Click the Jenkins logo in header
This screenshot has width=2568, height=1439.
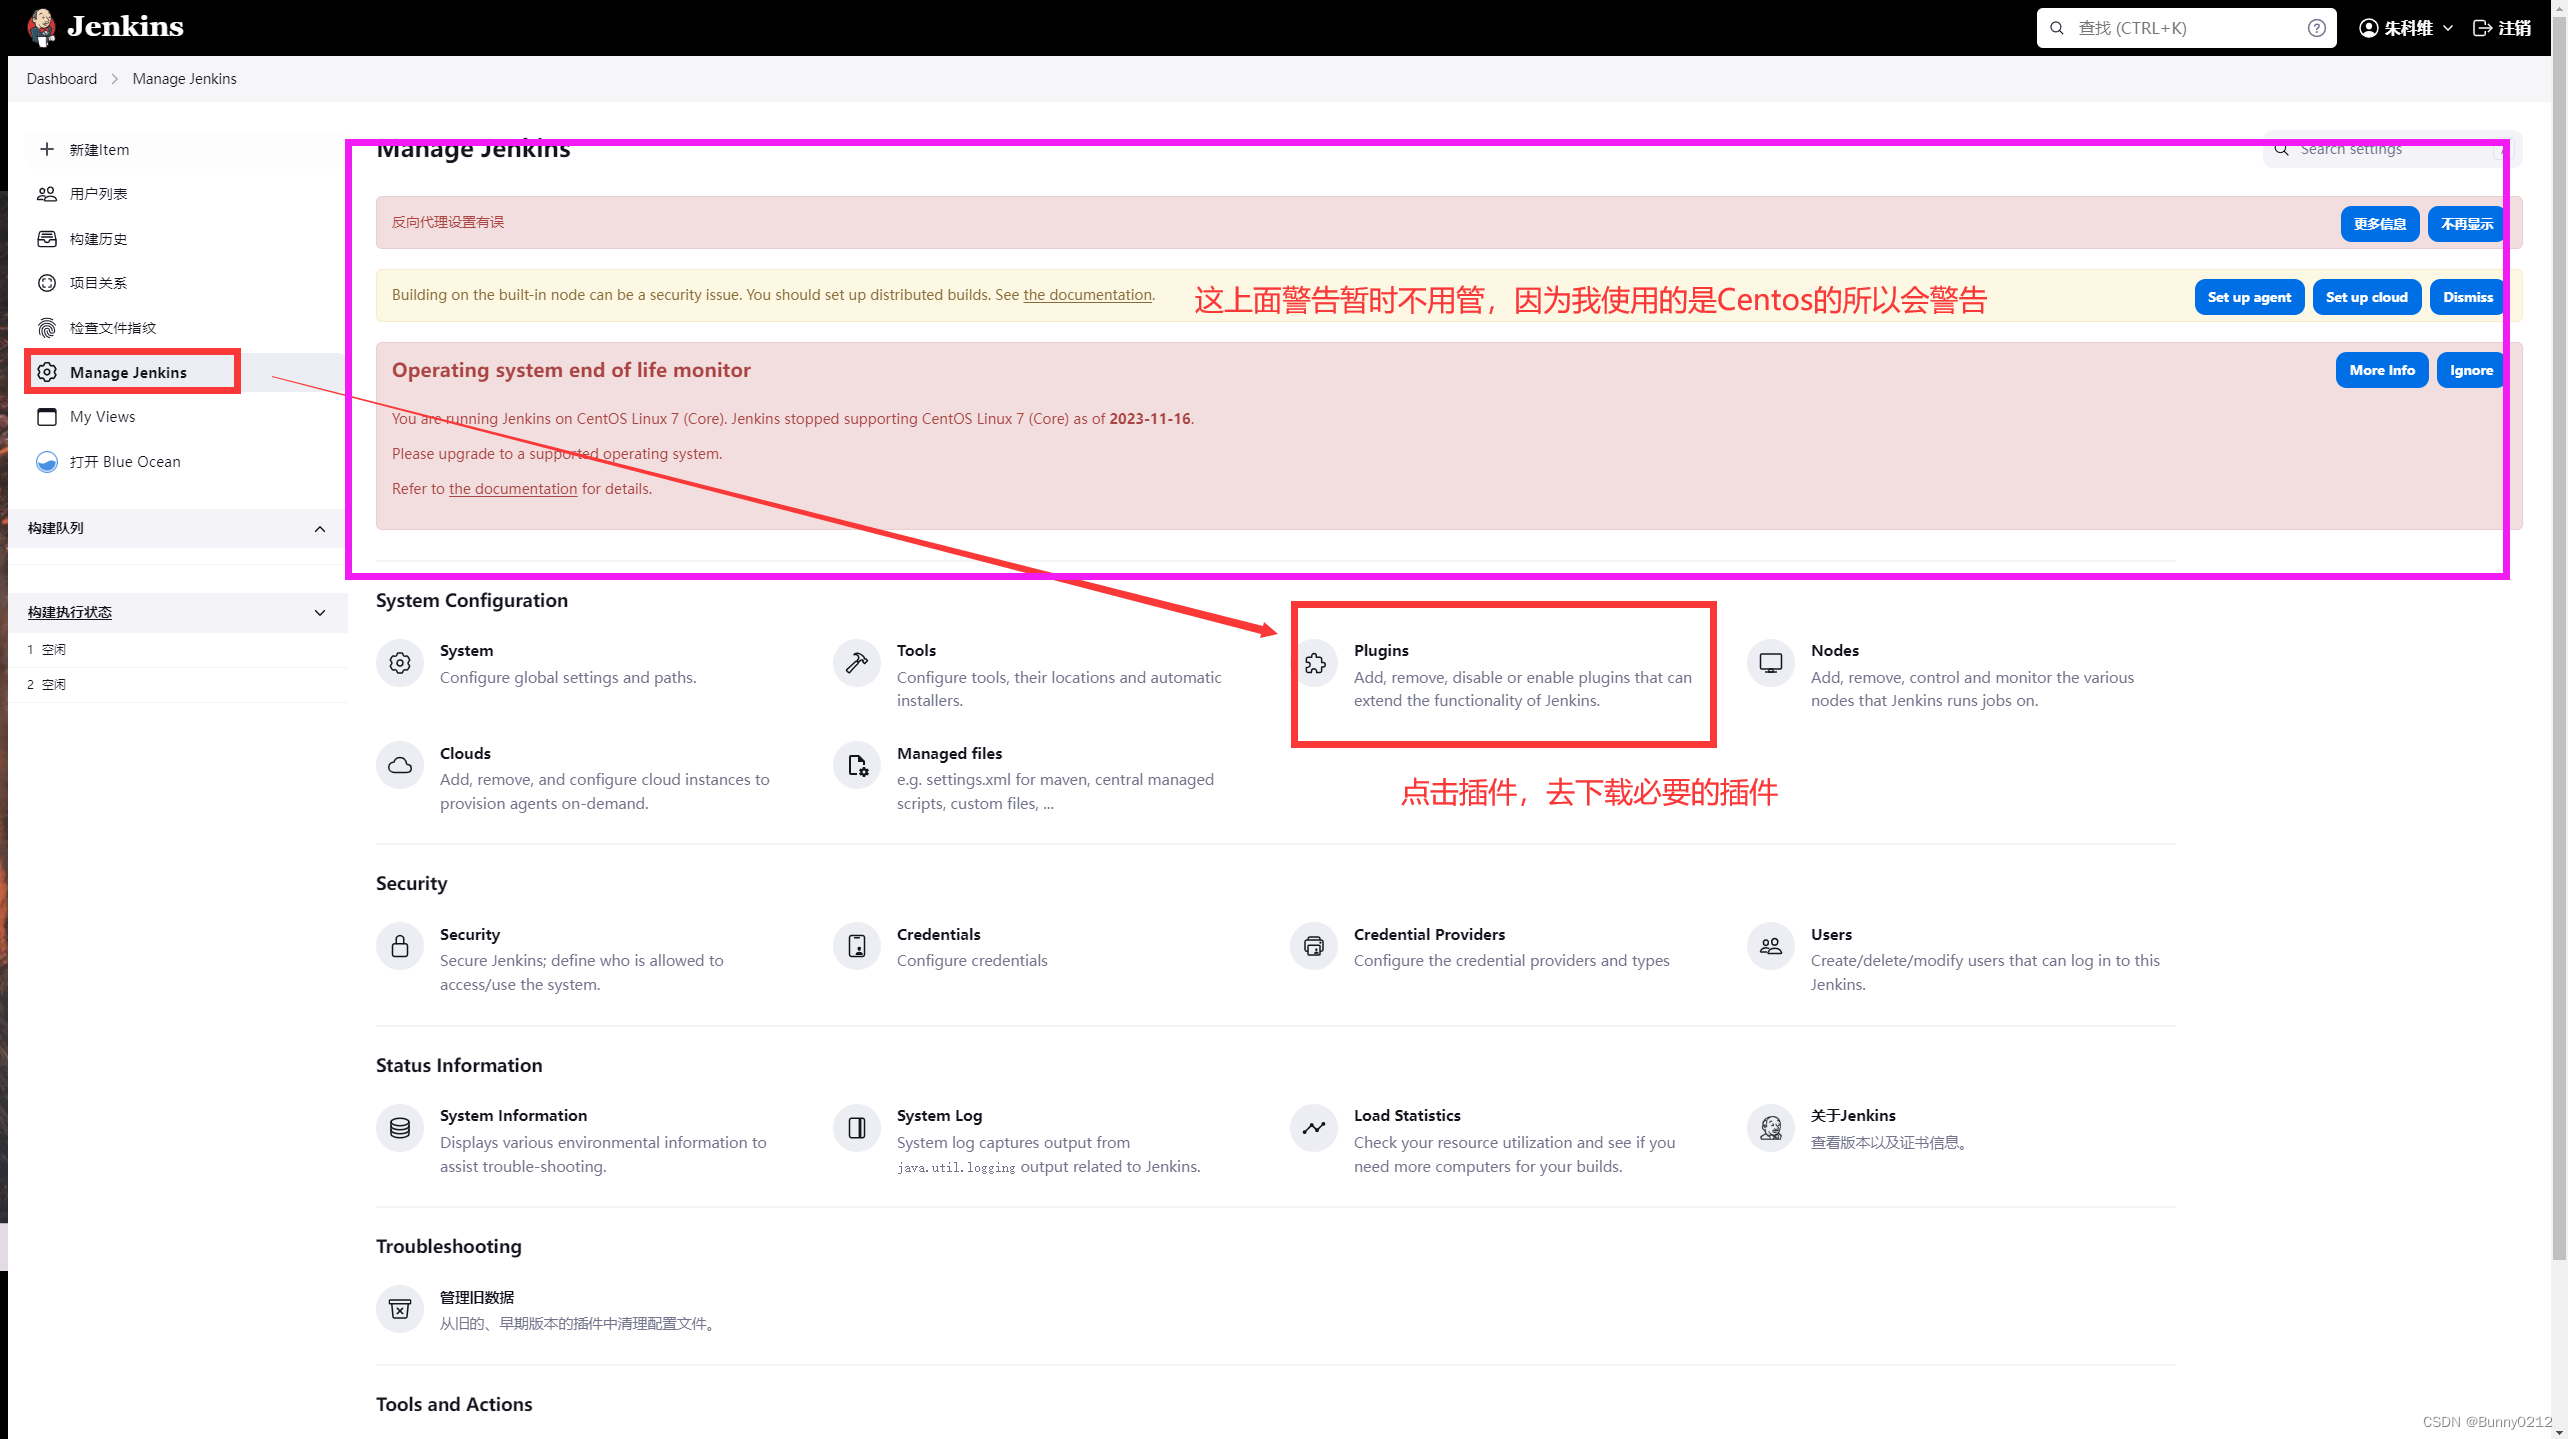(106, 27)
